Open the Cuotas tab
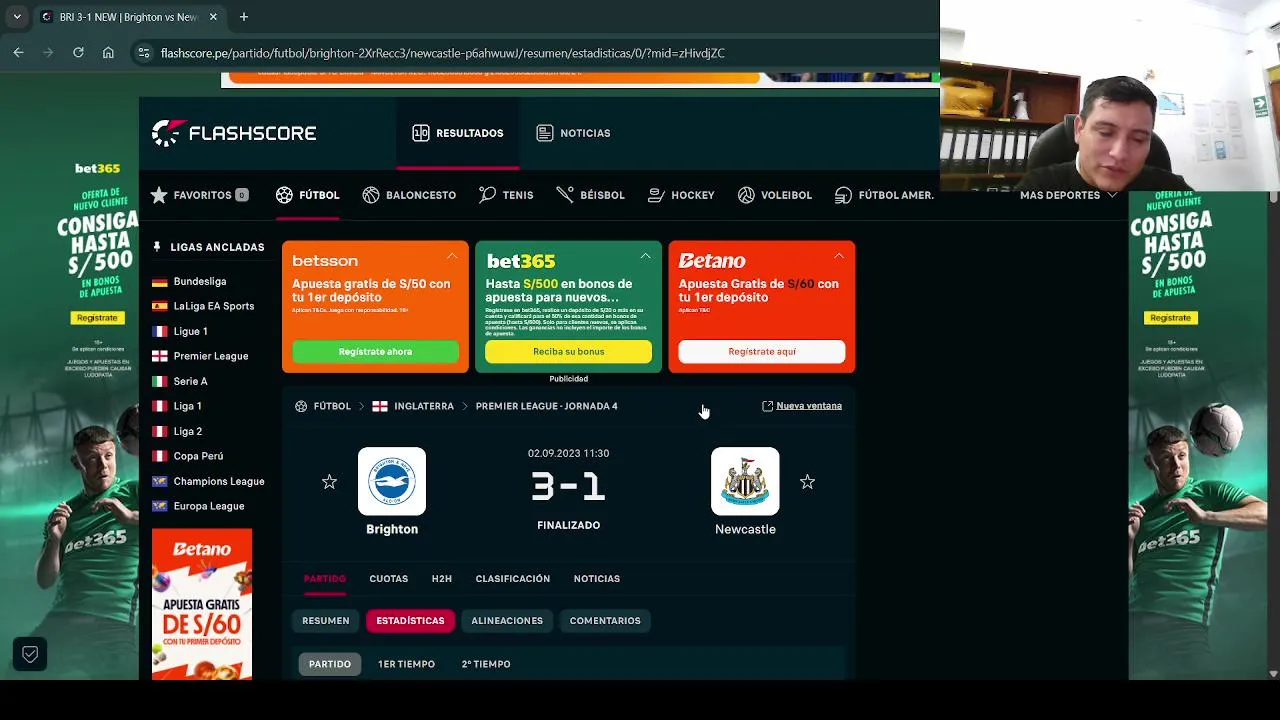The width and height of the screenshot is (1280, 720). point(388,579)
